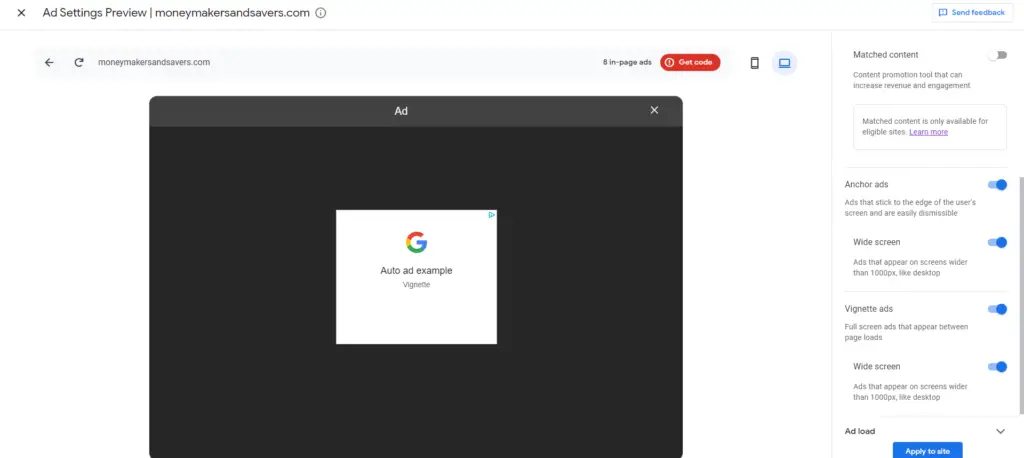Disable Vignette ads switch

pyautogui.click(x=997, y=309)
